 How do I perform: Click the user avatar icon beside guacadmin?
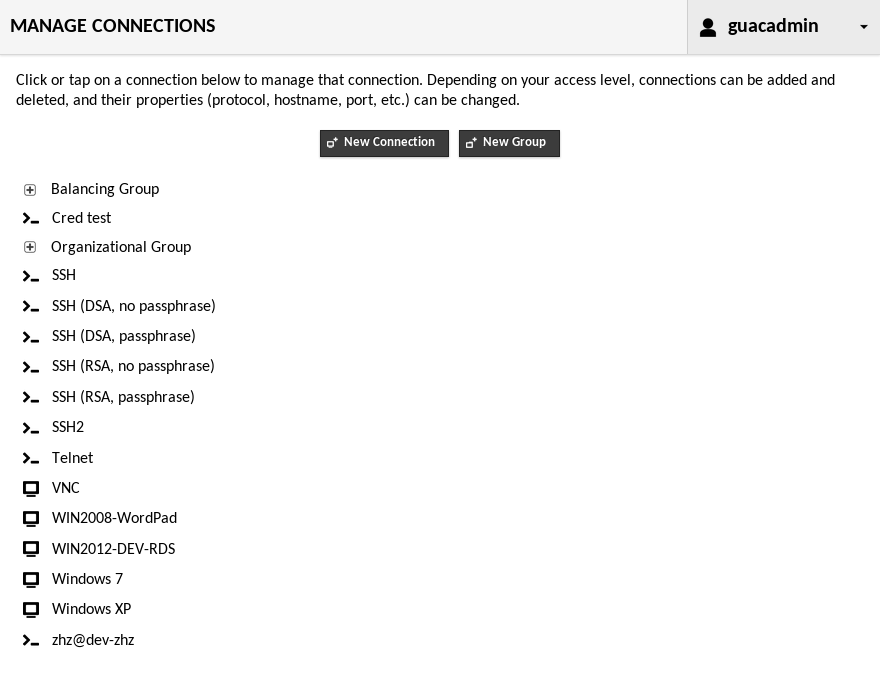[x=708, y=27]
